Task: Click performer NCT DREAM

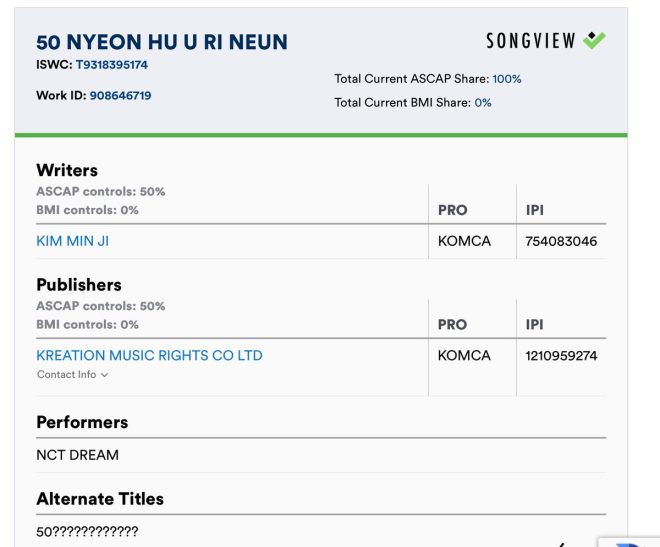Action: tap(77, 455)
